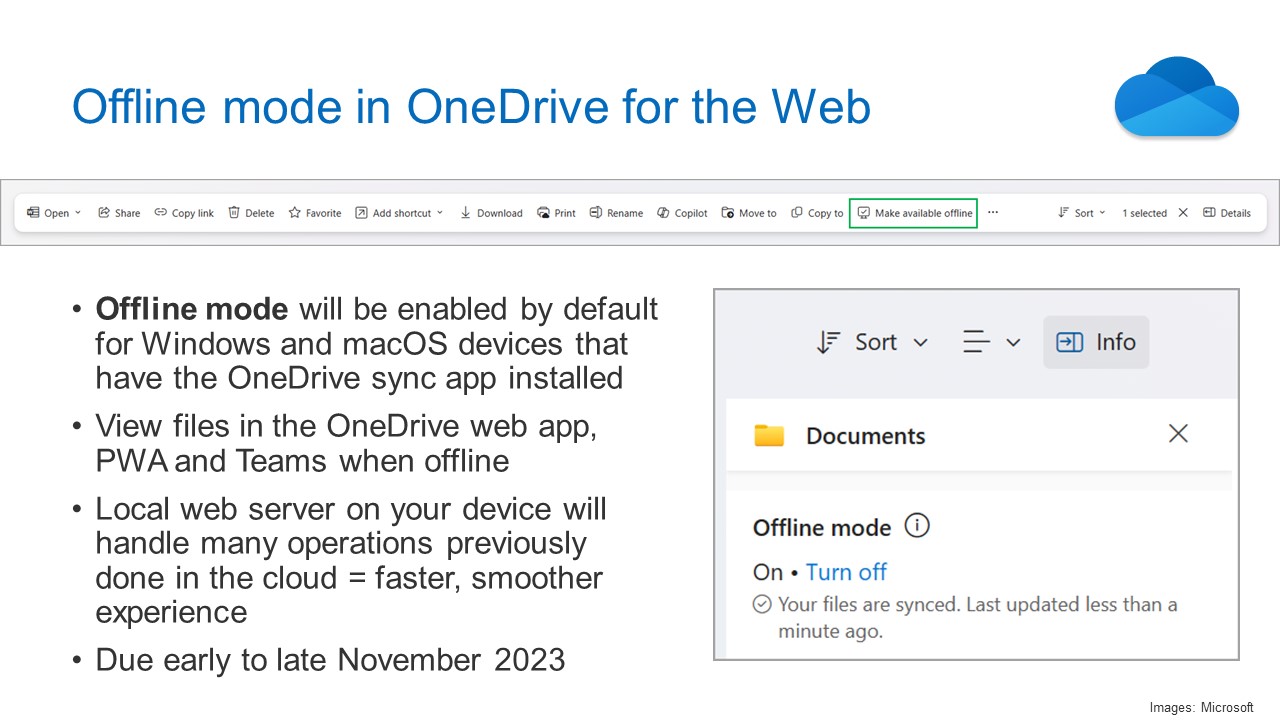The width and height of the screenshot is (1280, 720).
Task: Expand the Open dropdown
Action: (x=76, y=212)
